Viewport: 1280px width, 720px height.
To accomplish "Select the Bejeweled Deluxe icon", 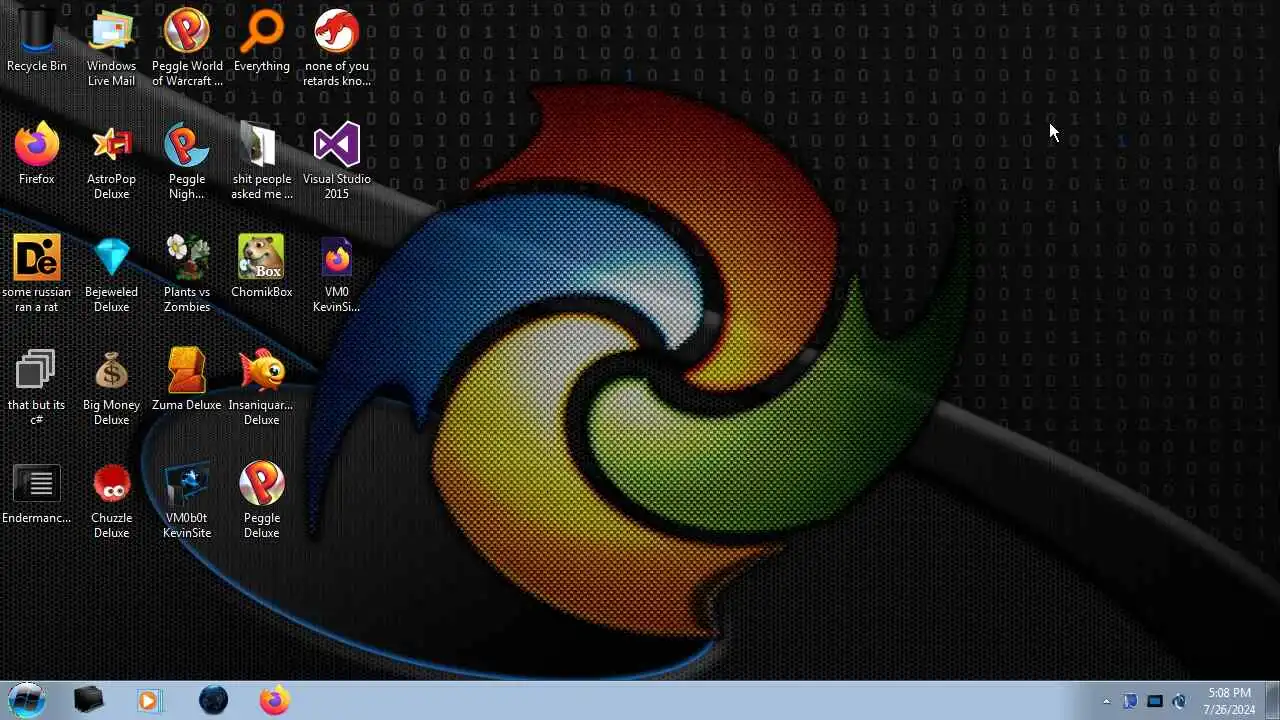I will pos(111,275).
